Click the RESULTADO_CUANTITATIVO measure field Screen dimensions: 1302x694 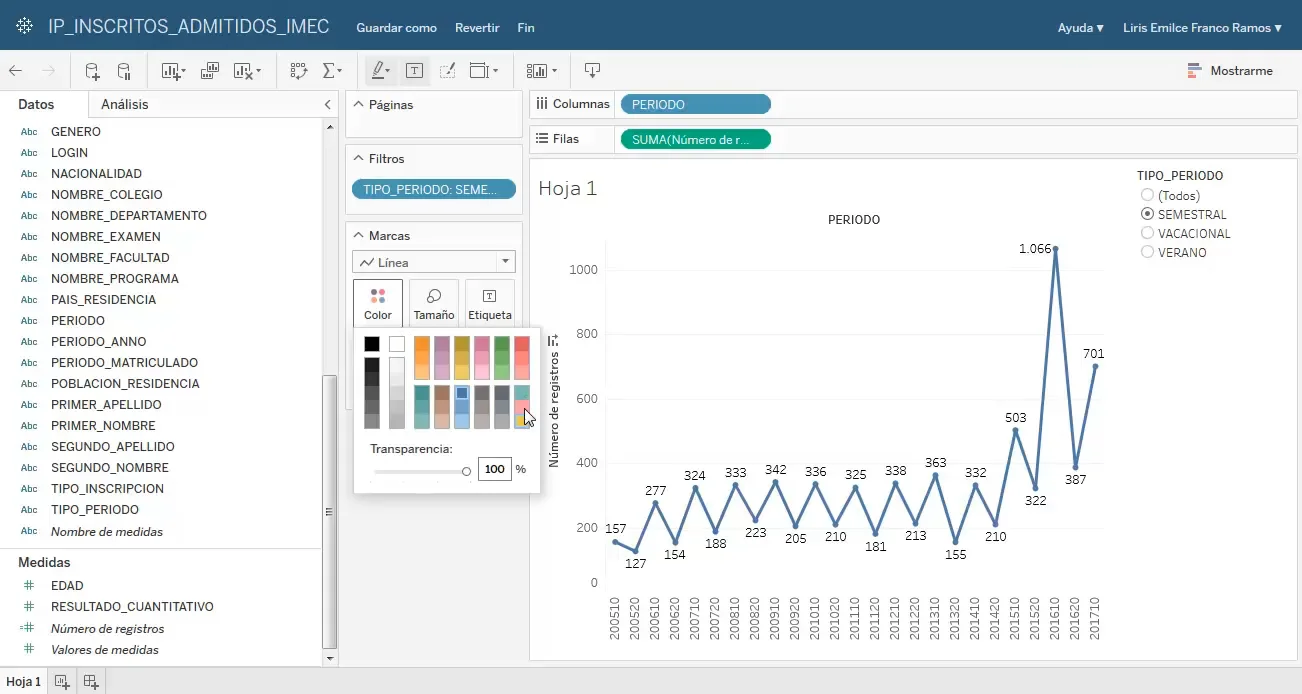[x=132, y=607]
